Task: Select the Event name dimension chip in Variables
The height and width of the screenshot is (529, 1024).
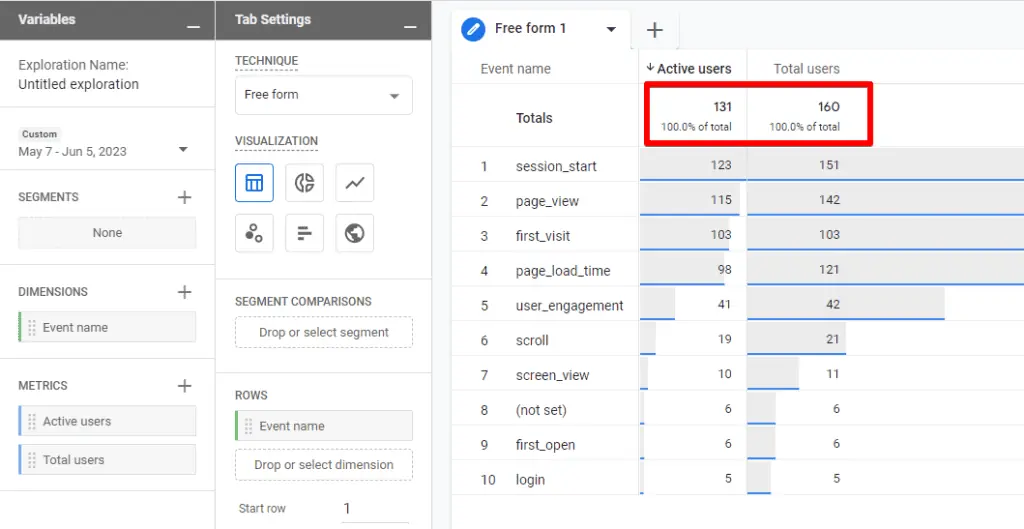Action: pos(107,327)
